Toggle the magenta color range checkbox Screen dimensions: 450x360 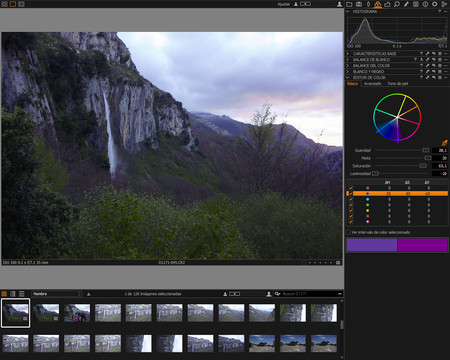[351, 188]
